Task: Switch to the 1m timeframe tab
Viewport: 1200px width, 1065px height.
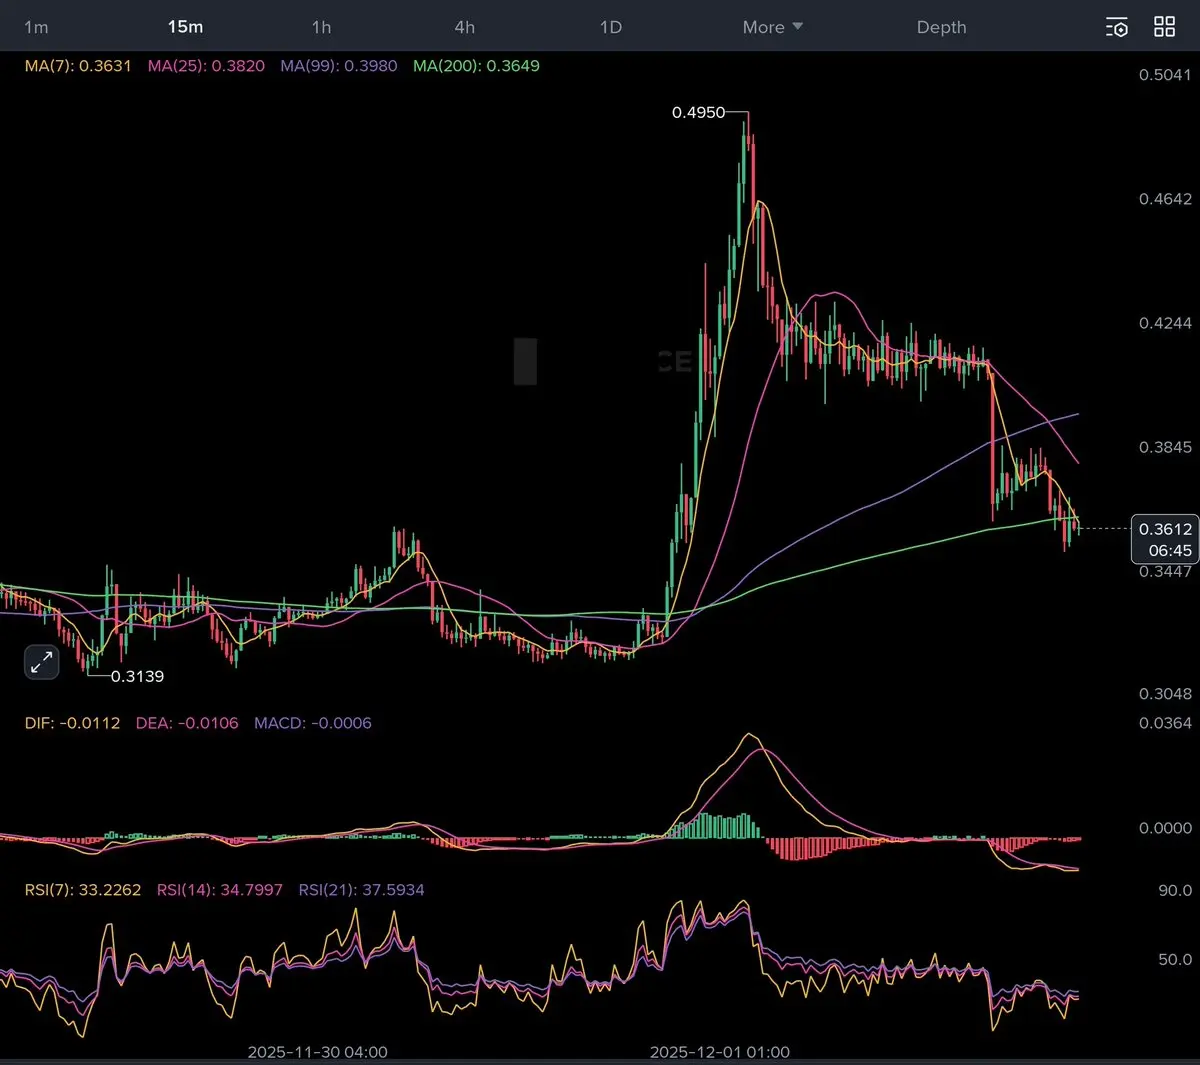Action: tap(36, 27)
